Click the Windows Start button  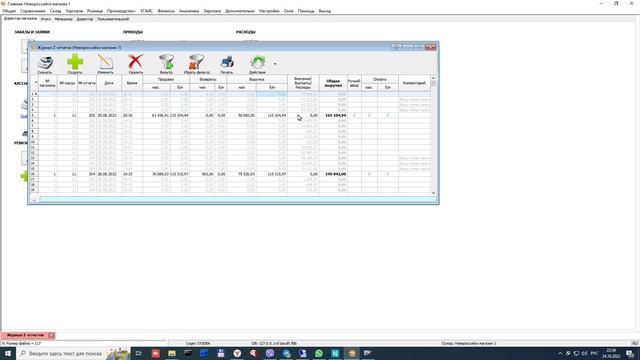click(7, 353)
